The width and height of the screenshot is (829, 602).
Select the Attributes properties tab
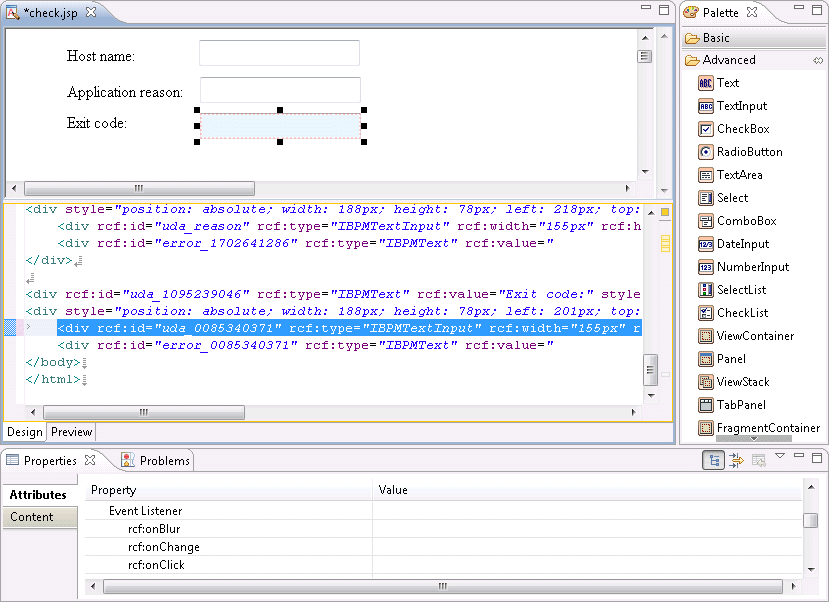click(39, 495)
